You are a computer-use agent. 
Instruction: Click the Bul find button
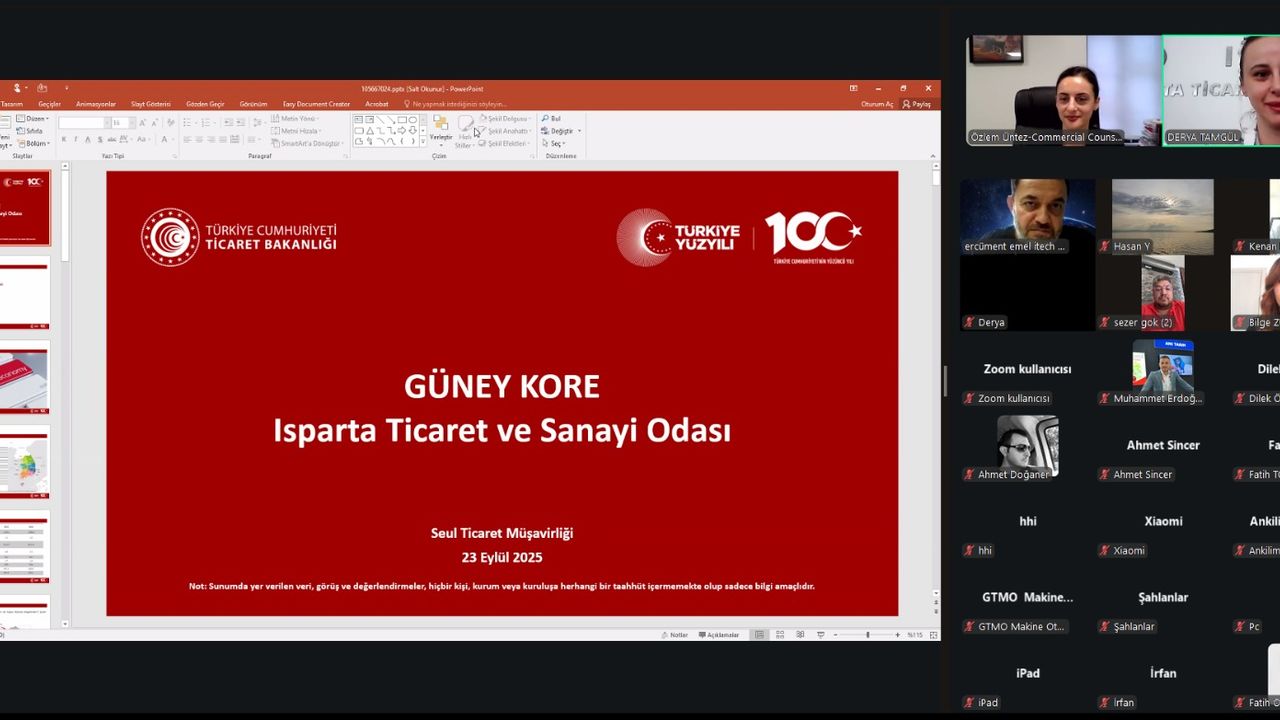point(551,118)
